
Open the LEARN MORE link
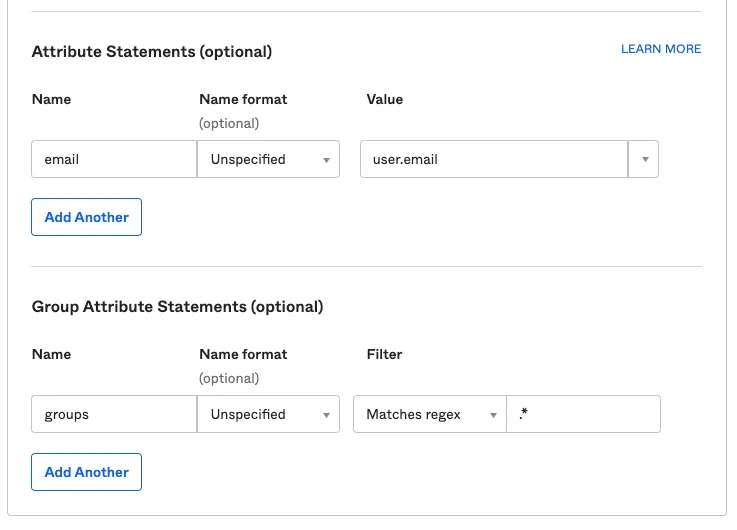(x=661, y=49)
